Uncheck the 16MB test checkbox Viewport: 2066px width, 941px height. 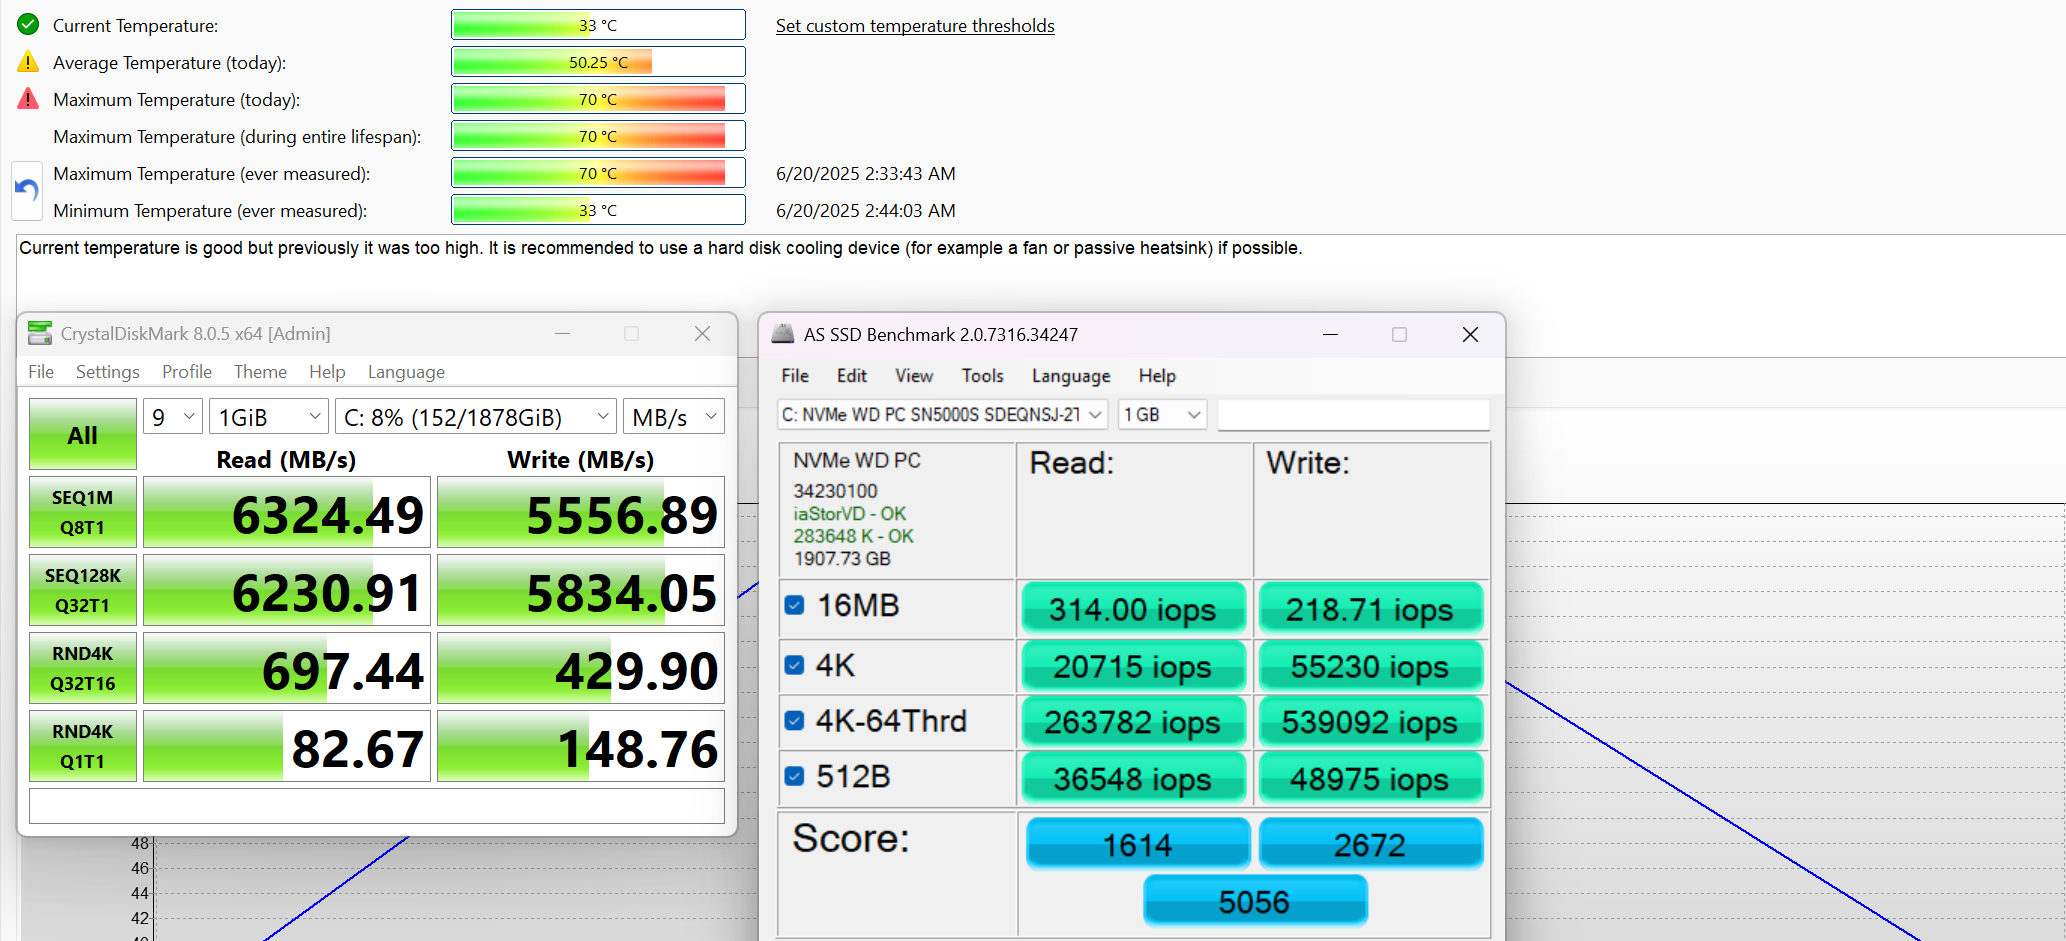tap(794, 605)
